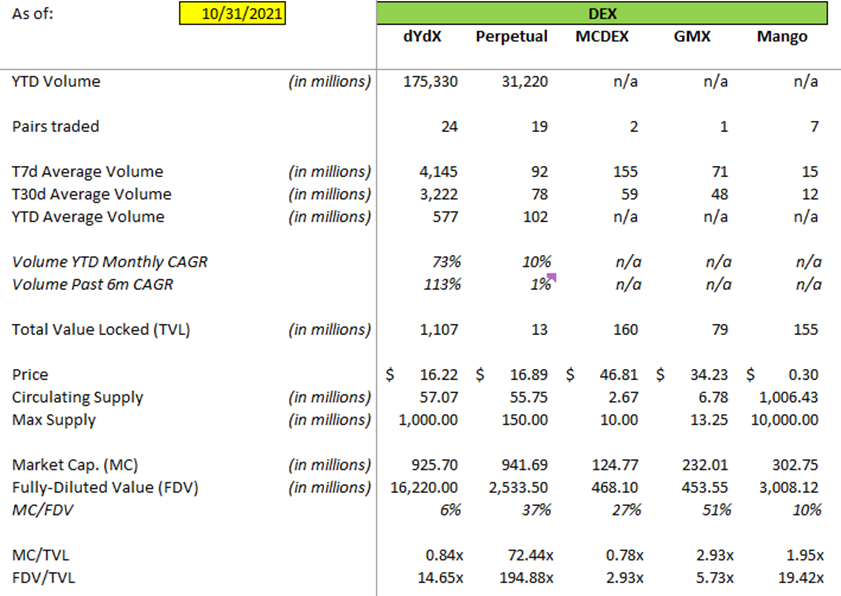Select the MCDEX column header

(602, 36)
